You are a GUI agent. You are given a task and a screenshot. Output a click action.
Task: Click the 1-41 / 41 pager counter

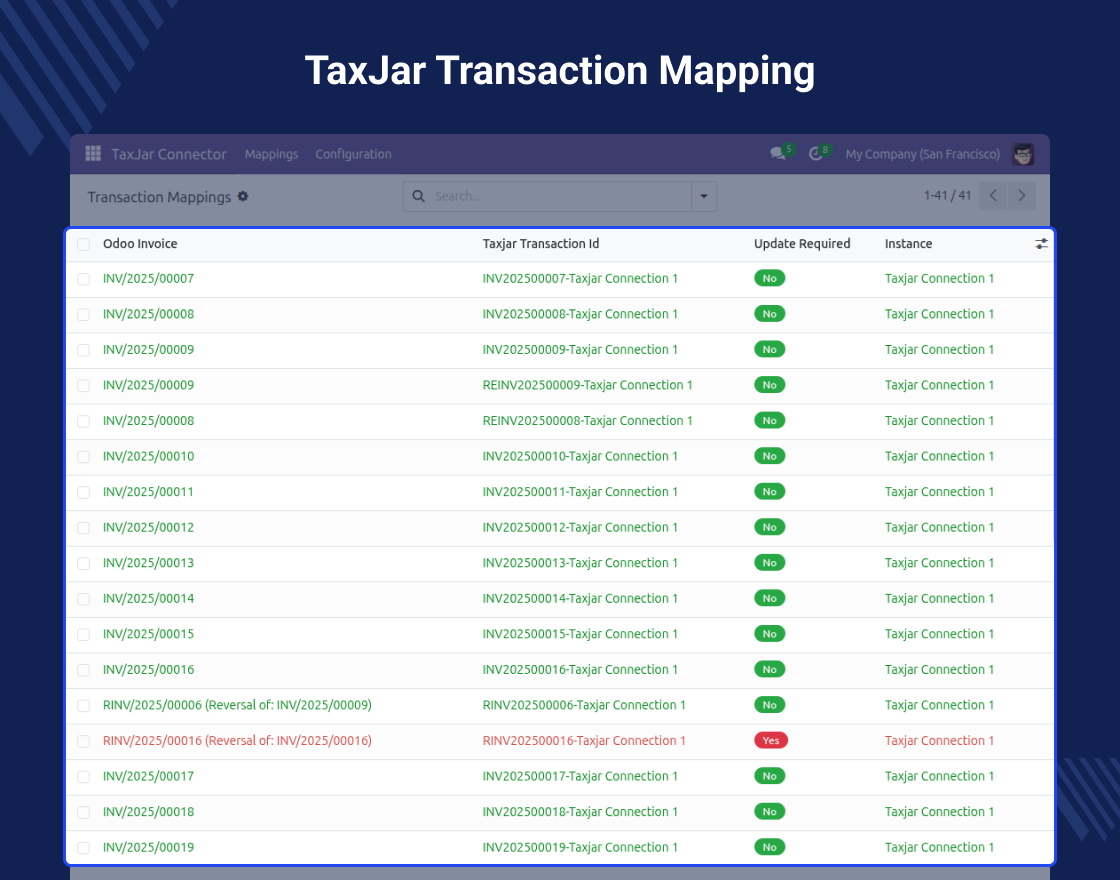tap(947, 195)
